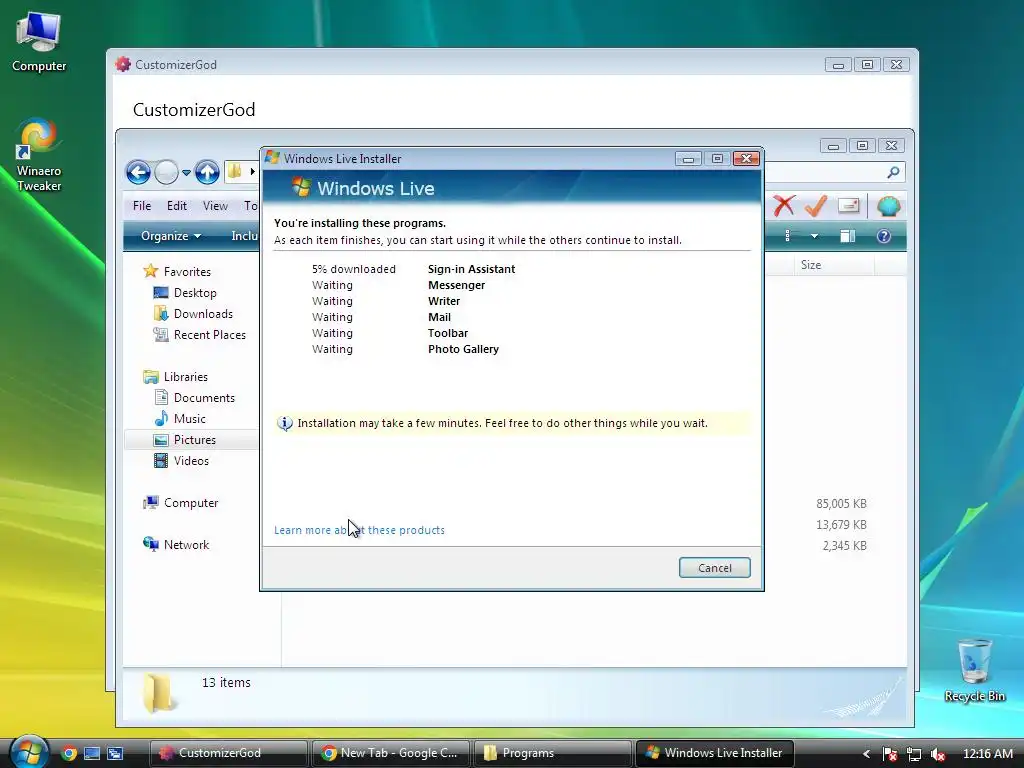This screenshot has width=1024, height=768.
Task: Select Favorites in the navigation pane
Action: pyautogui.click(x=177, y=271)
